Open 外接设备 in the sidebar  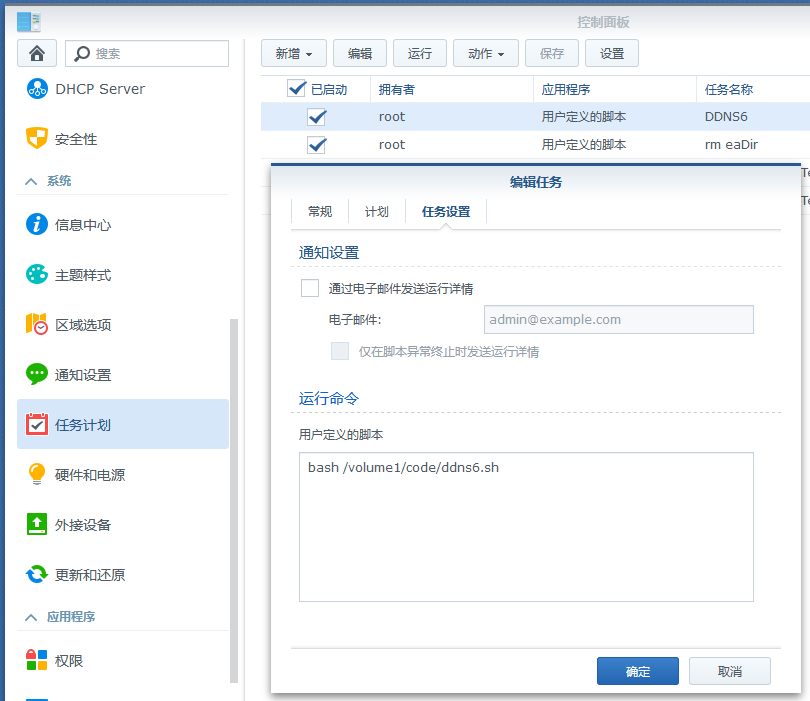(x=83, y=525)
